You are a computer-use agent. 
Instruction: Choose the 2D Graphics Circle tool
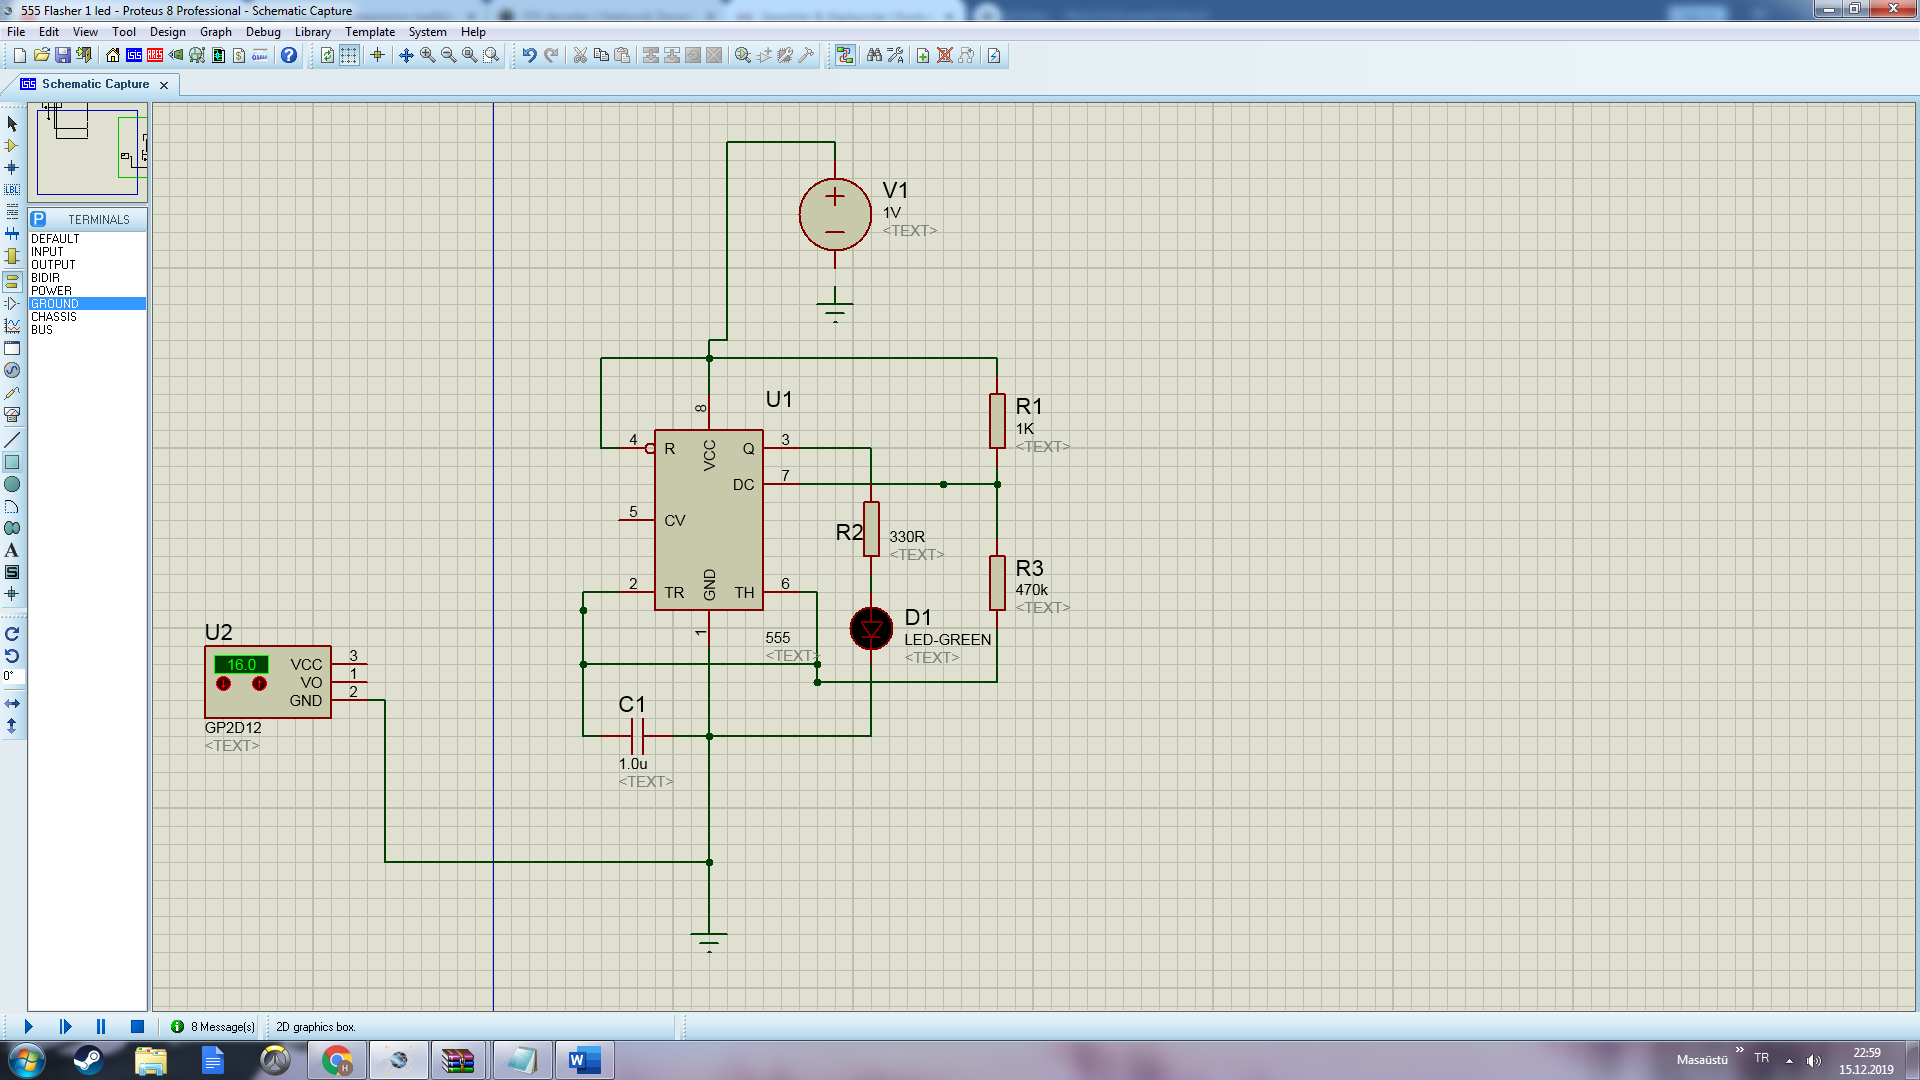click(12, 484)
